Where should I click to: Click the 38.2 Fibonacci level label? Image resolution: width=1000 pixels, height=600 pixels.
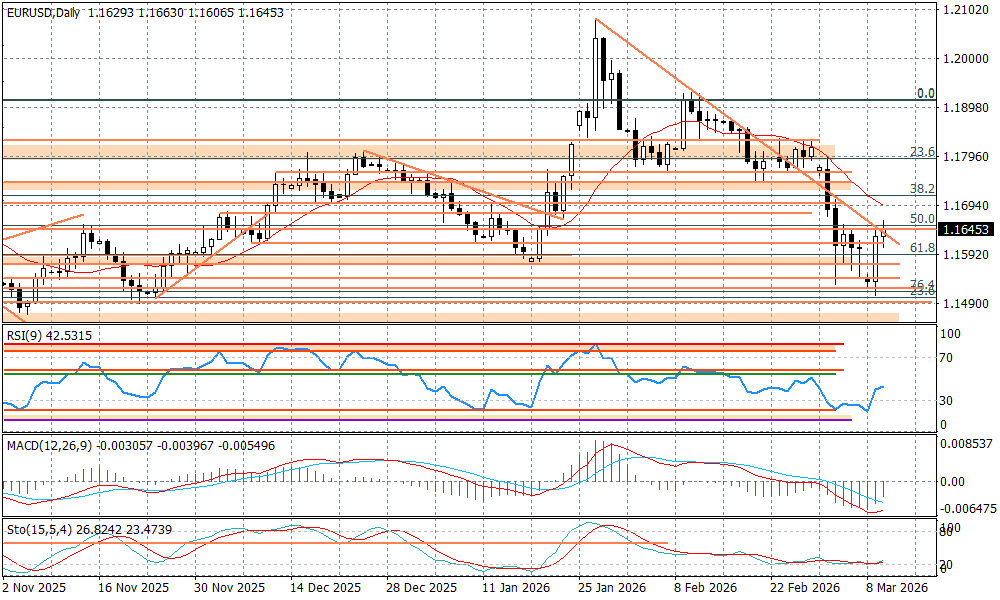921,188
